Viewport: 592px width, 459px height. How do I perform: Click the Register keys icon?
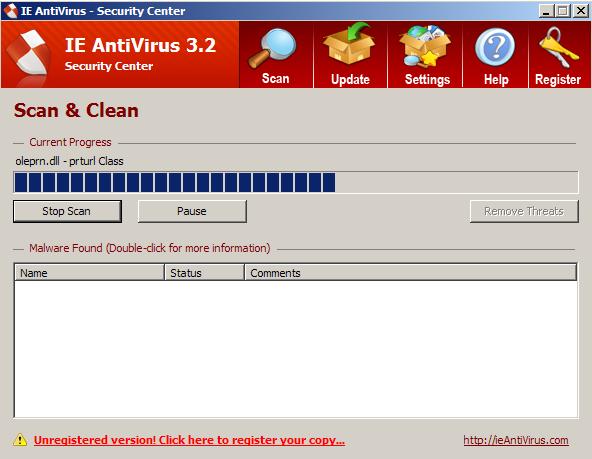point(558,47)
